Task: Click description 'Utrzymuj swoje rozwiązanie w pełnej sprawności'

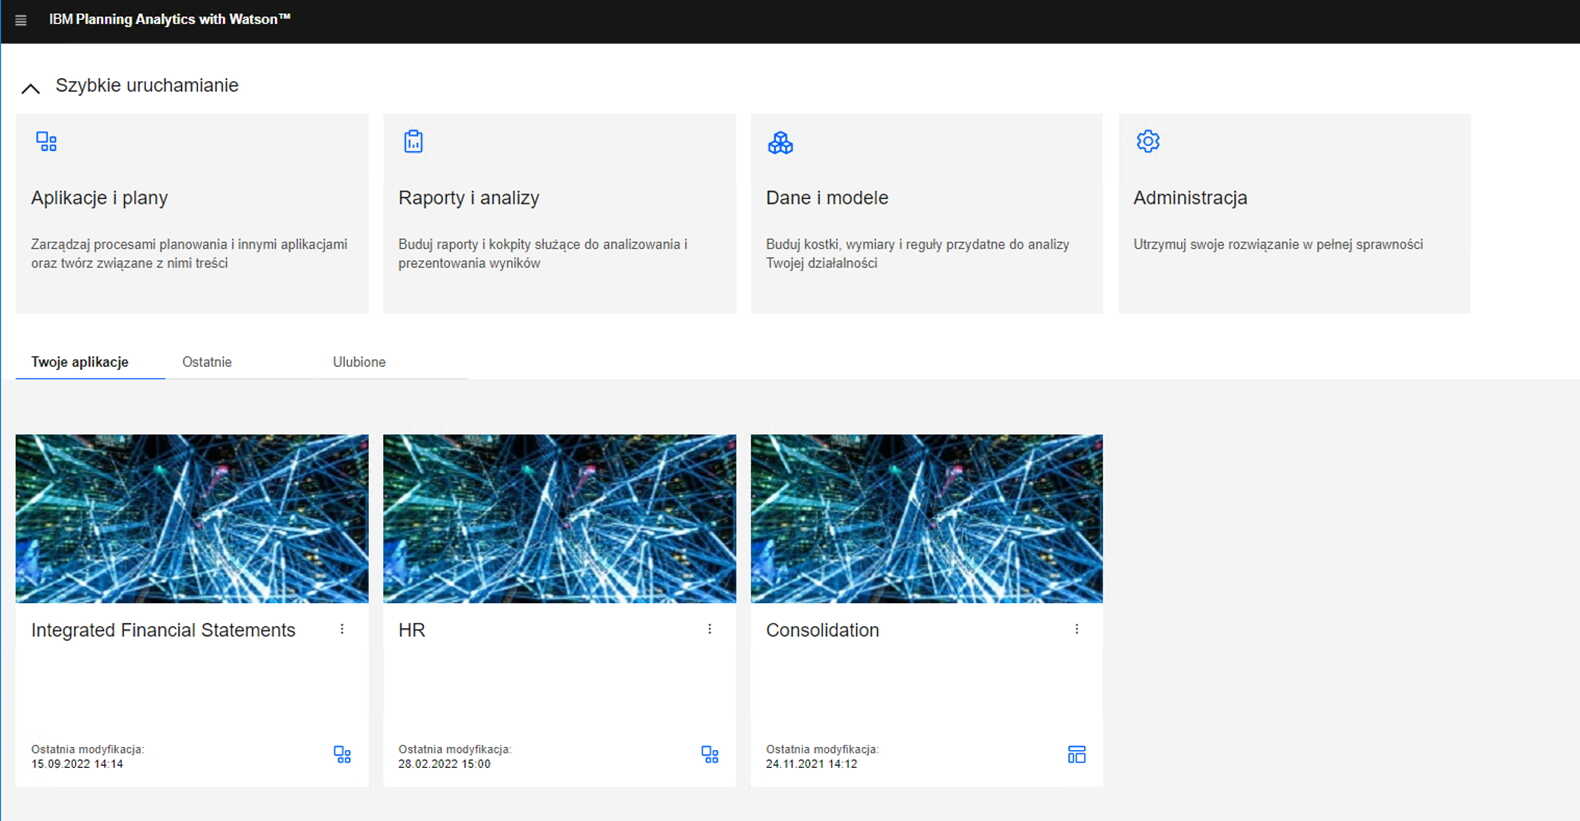Action: tap(1278, 244)
